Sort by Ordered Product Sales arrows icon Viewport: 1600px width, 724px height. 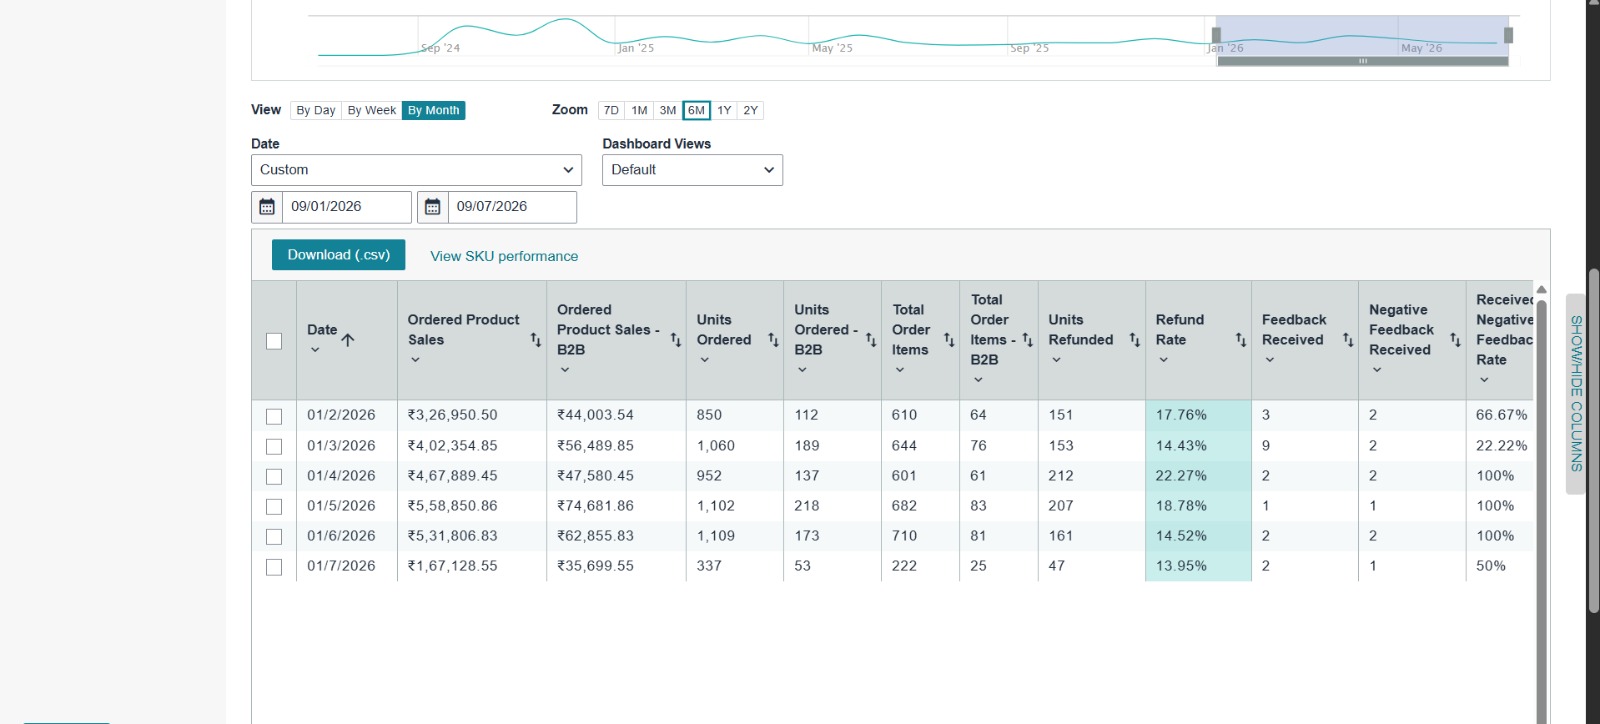[536, 340]
